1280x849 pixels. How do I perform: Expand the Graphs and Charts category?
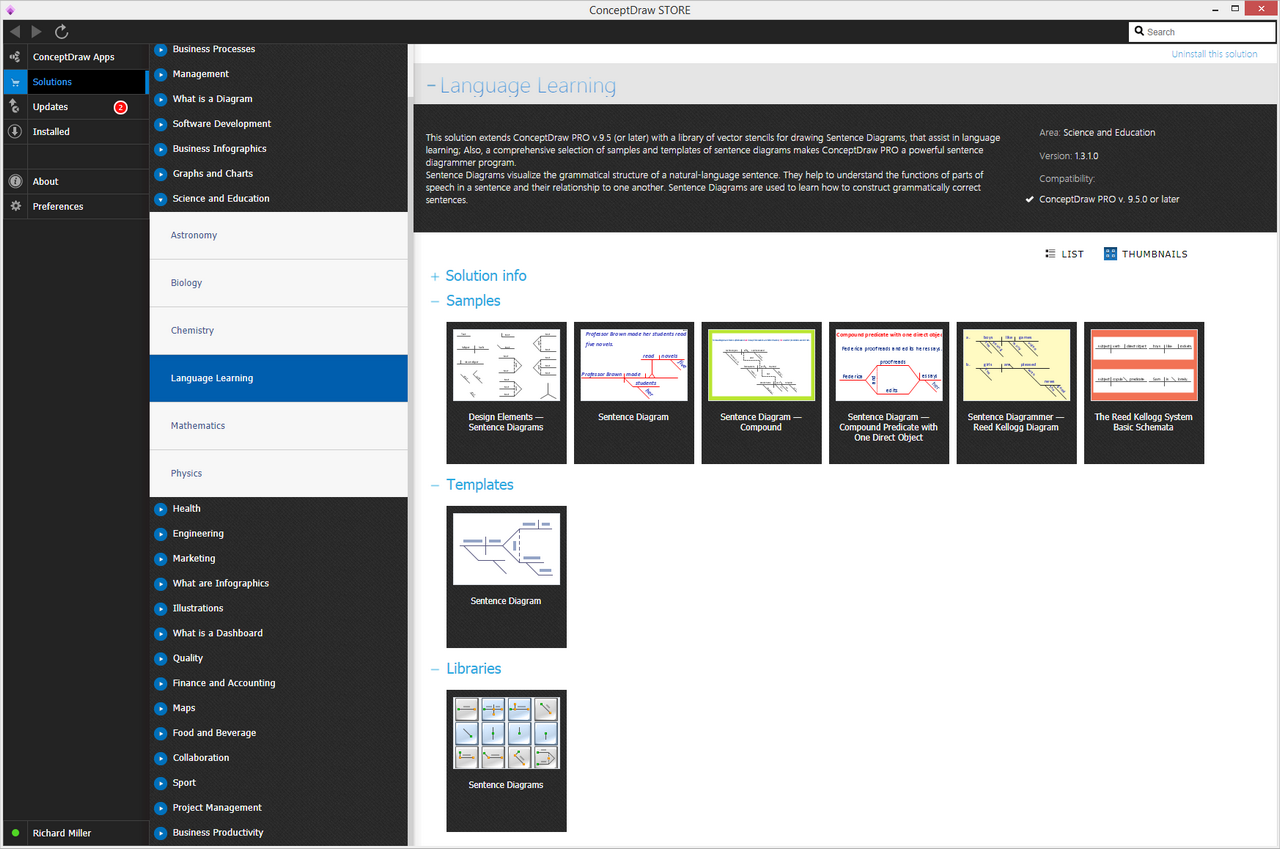point(161,174)
